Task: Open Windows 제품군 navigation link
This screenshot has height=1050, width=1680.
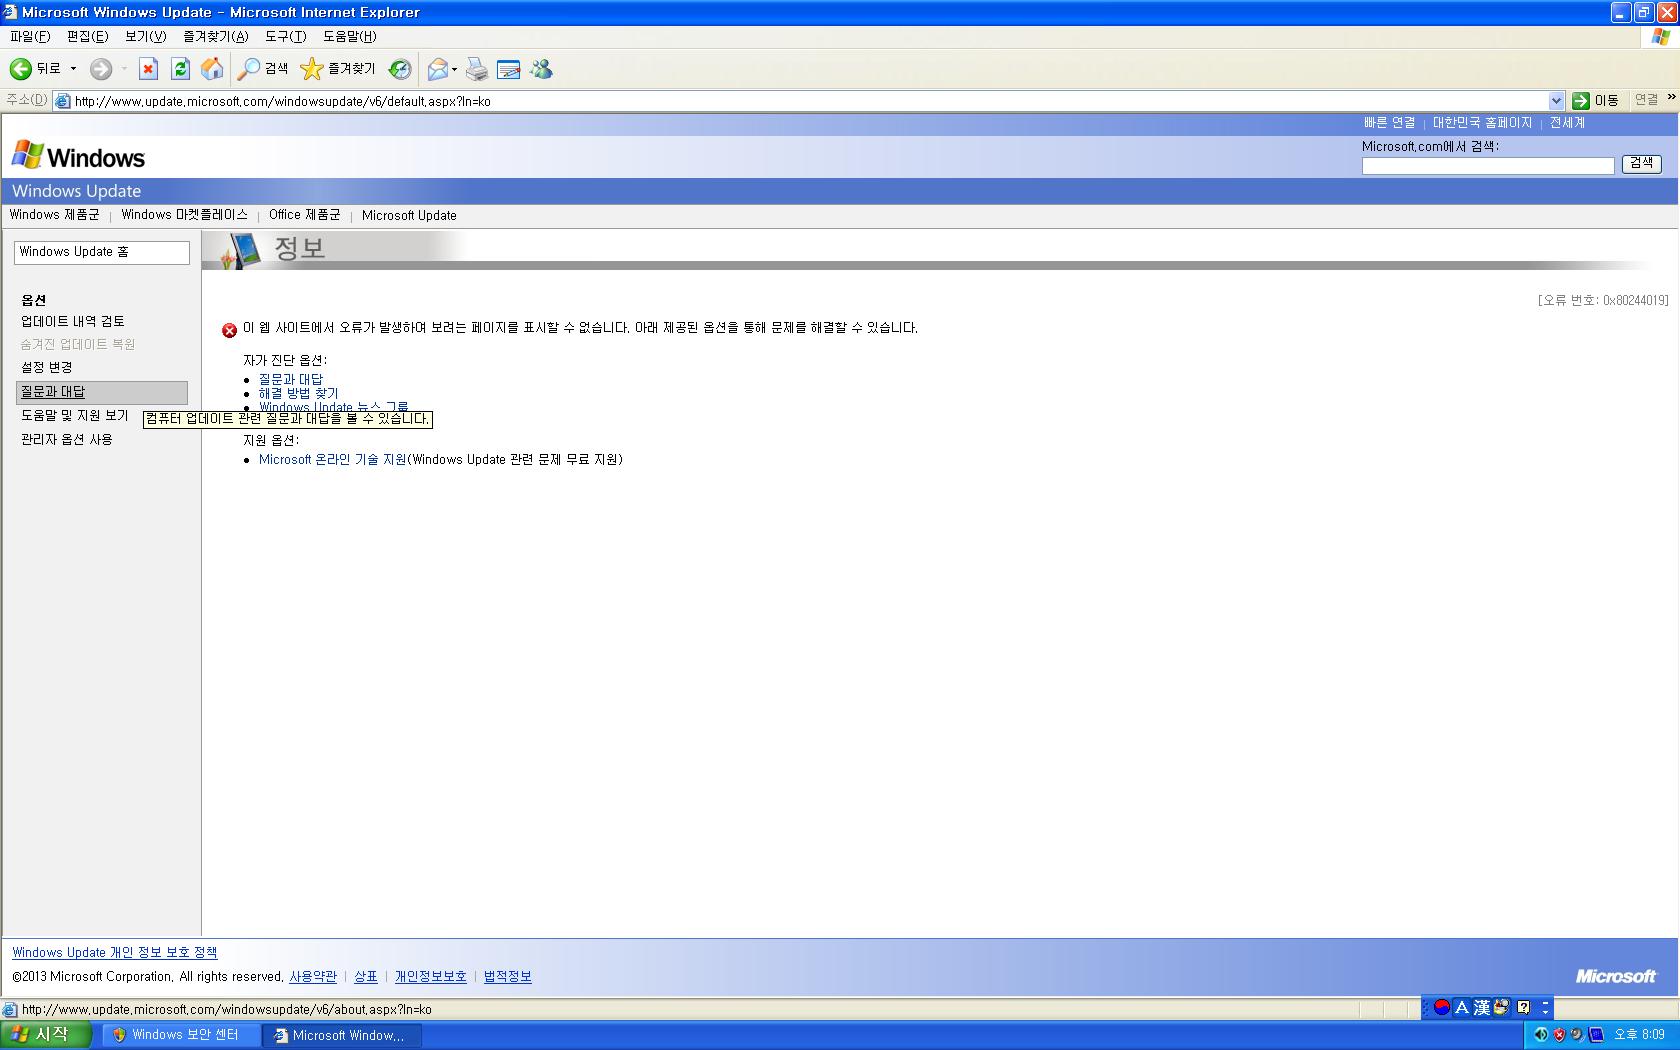Action: 54,215
